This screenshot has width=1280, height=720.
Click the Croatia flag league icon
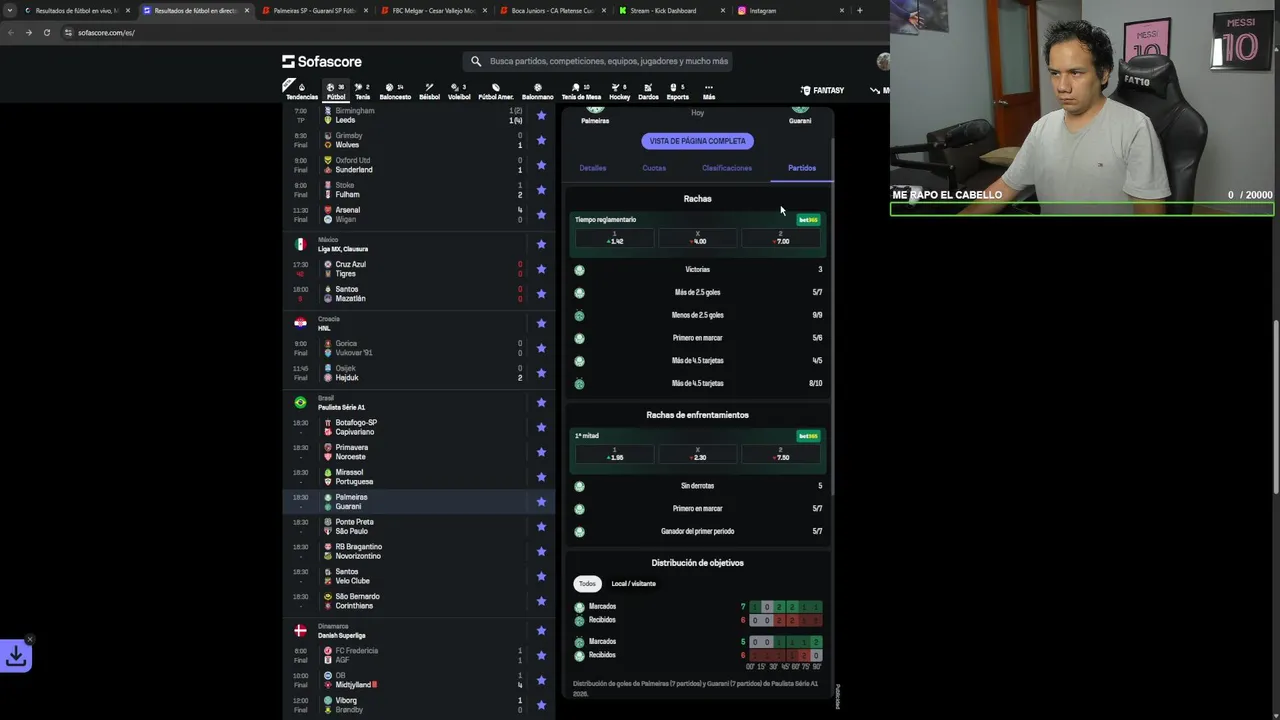pyautogui.click(x=300, y=323)
